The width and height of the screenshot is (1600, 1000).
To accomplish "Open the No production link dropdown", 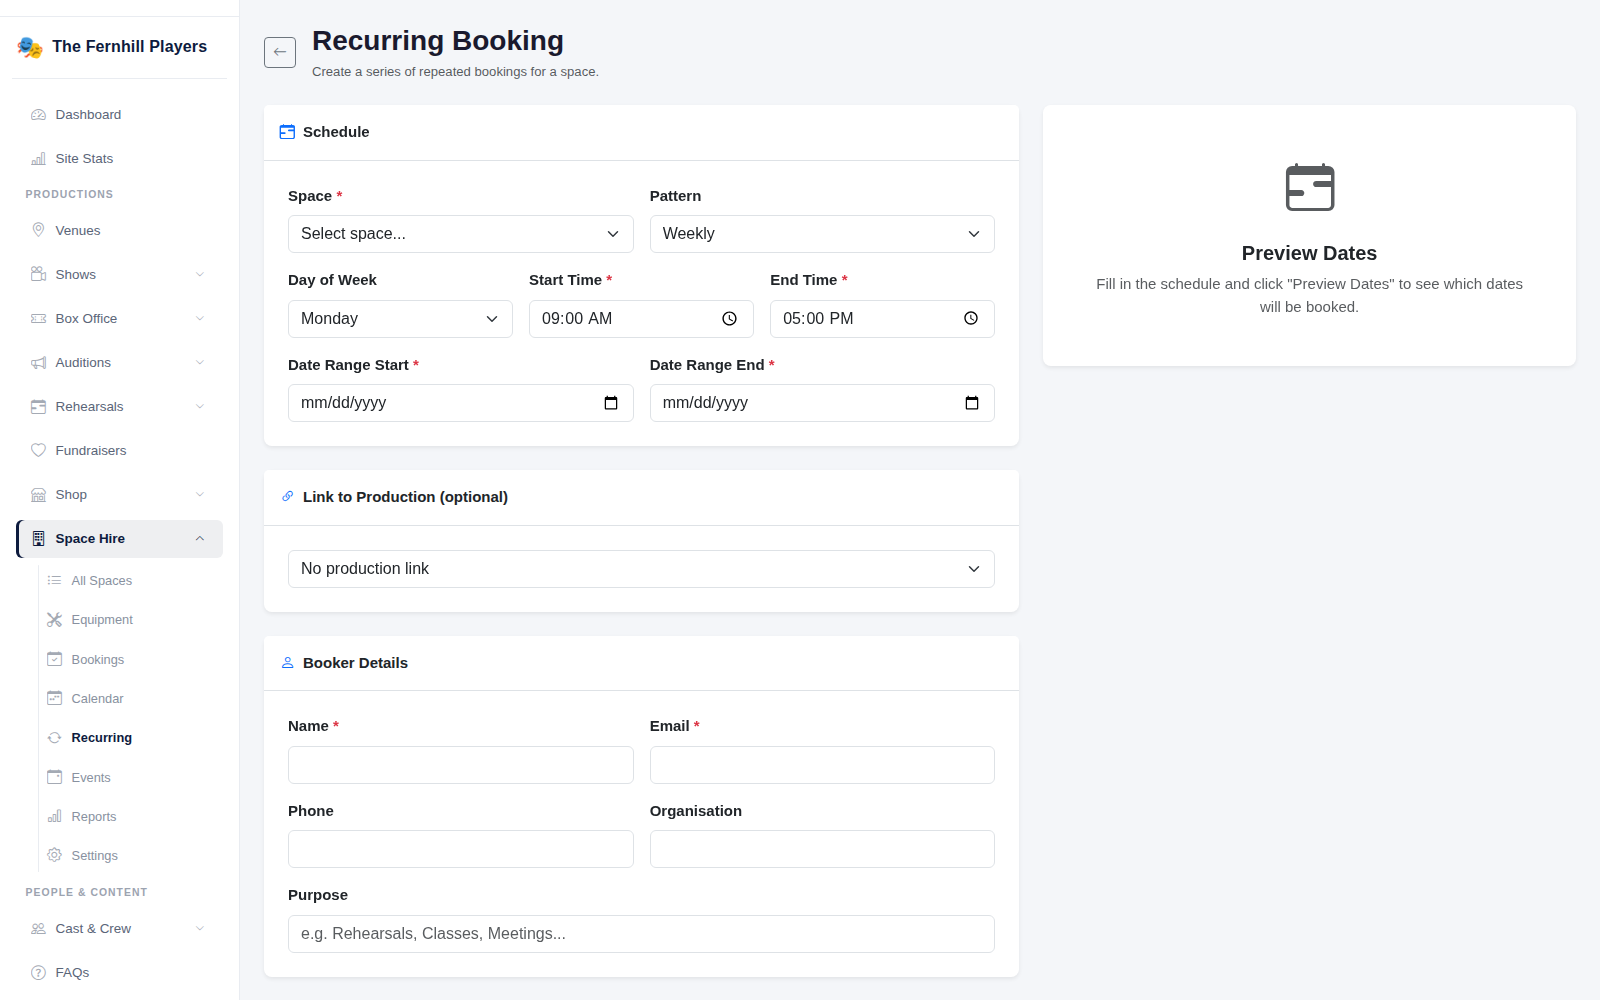I will (641, 569).
